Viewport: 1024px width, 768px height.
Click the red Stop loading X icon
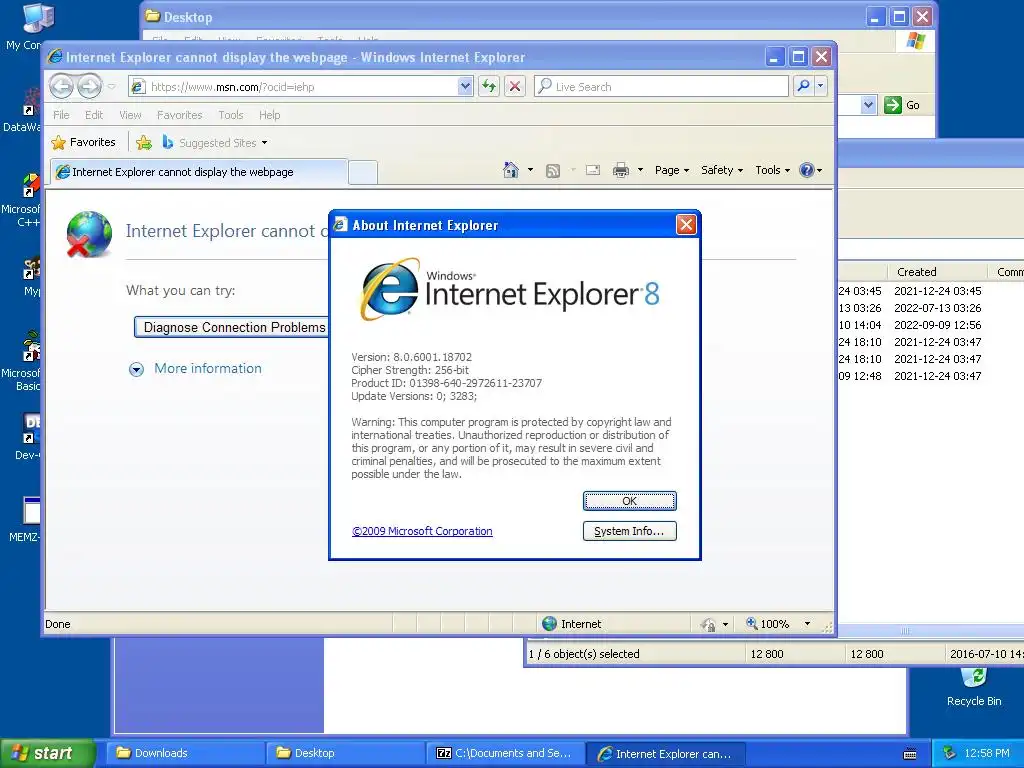coord(515,86)
